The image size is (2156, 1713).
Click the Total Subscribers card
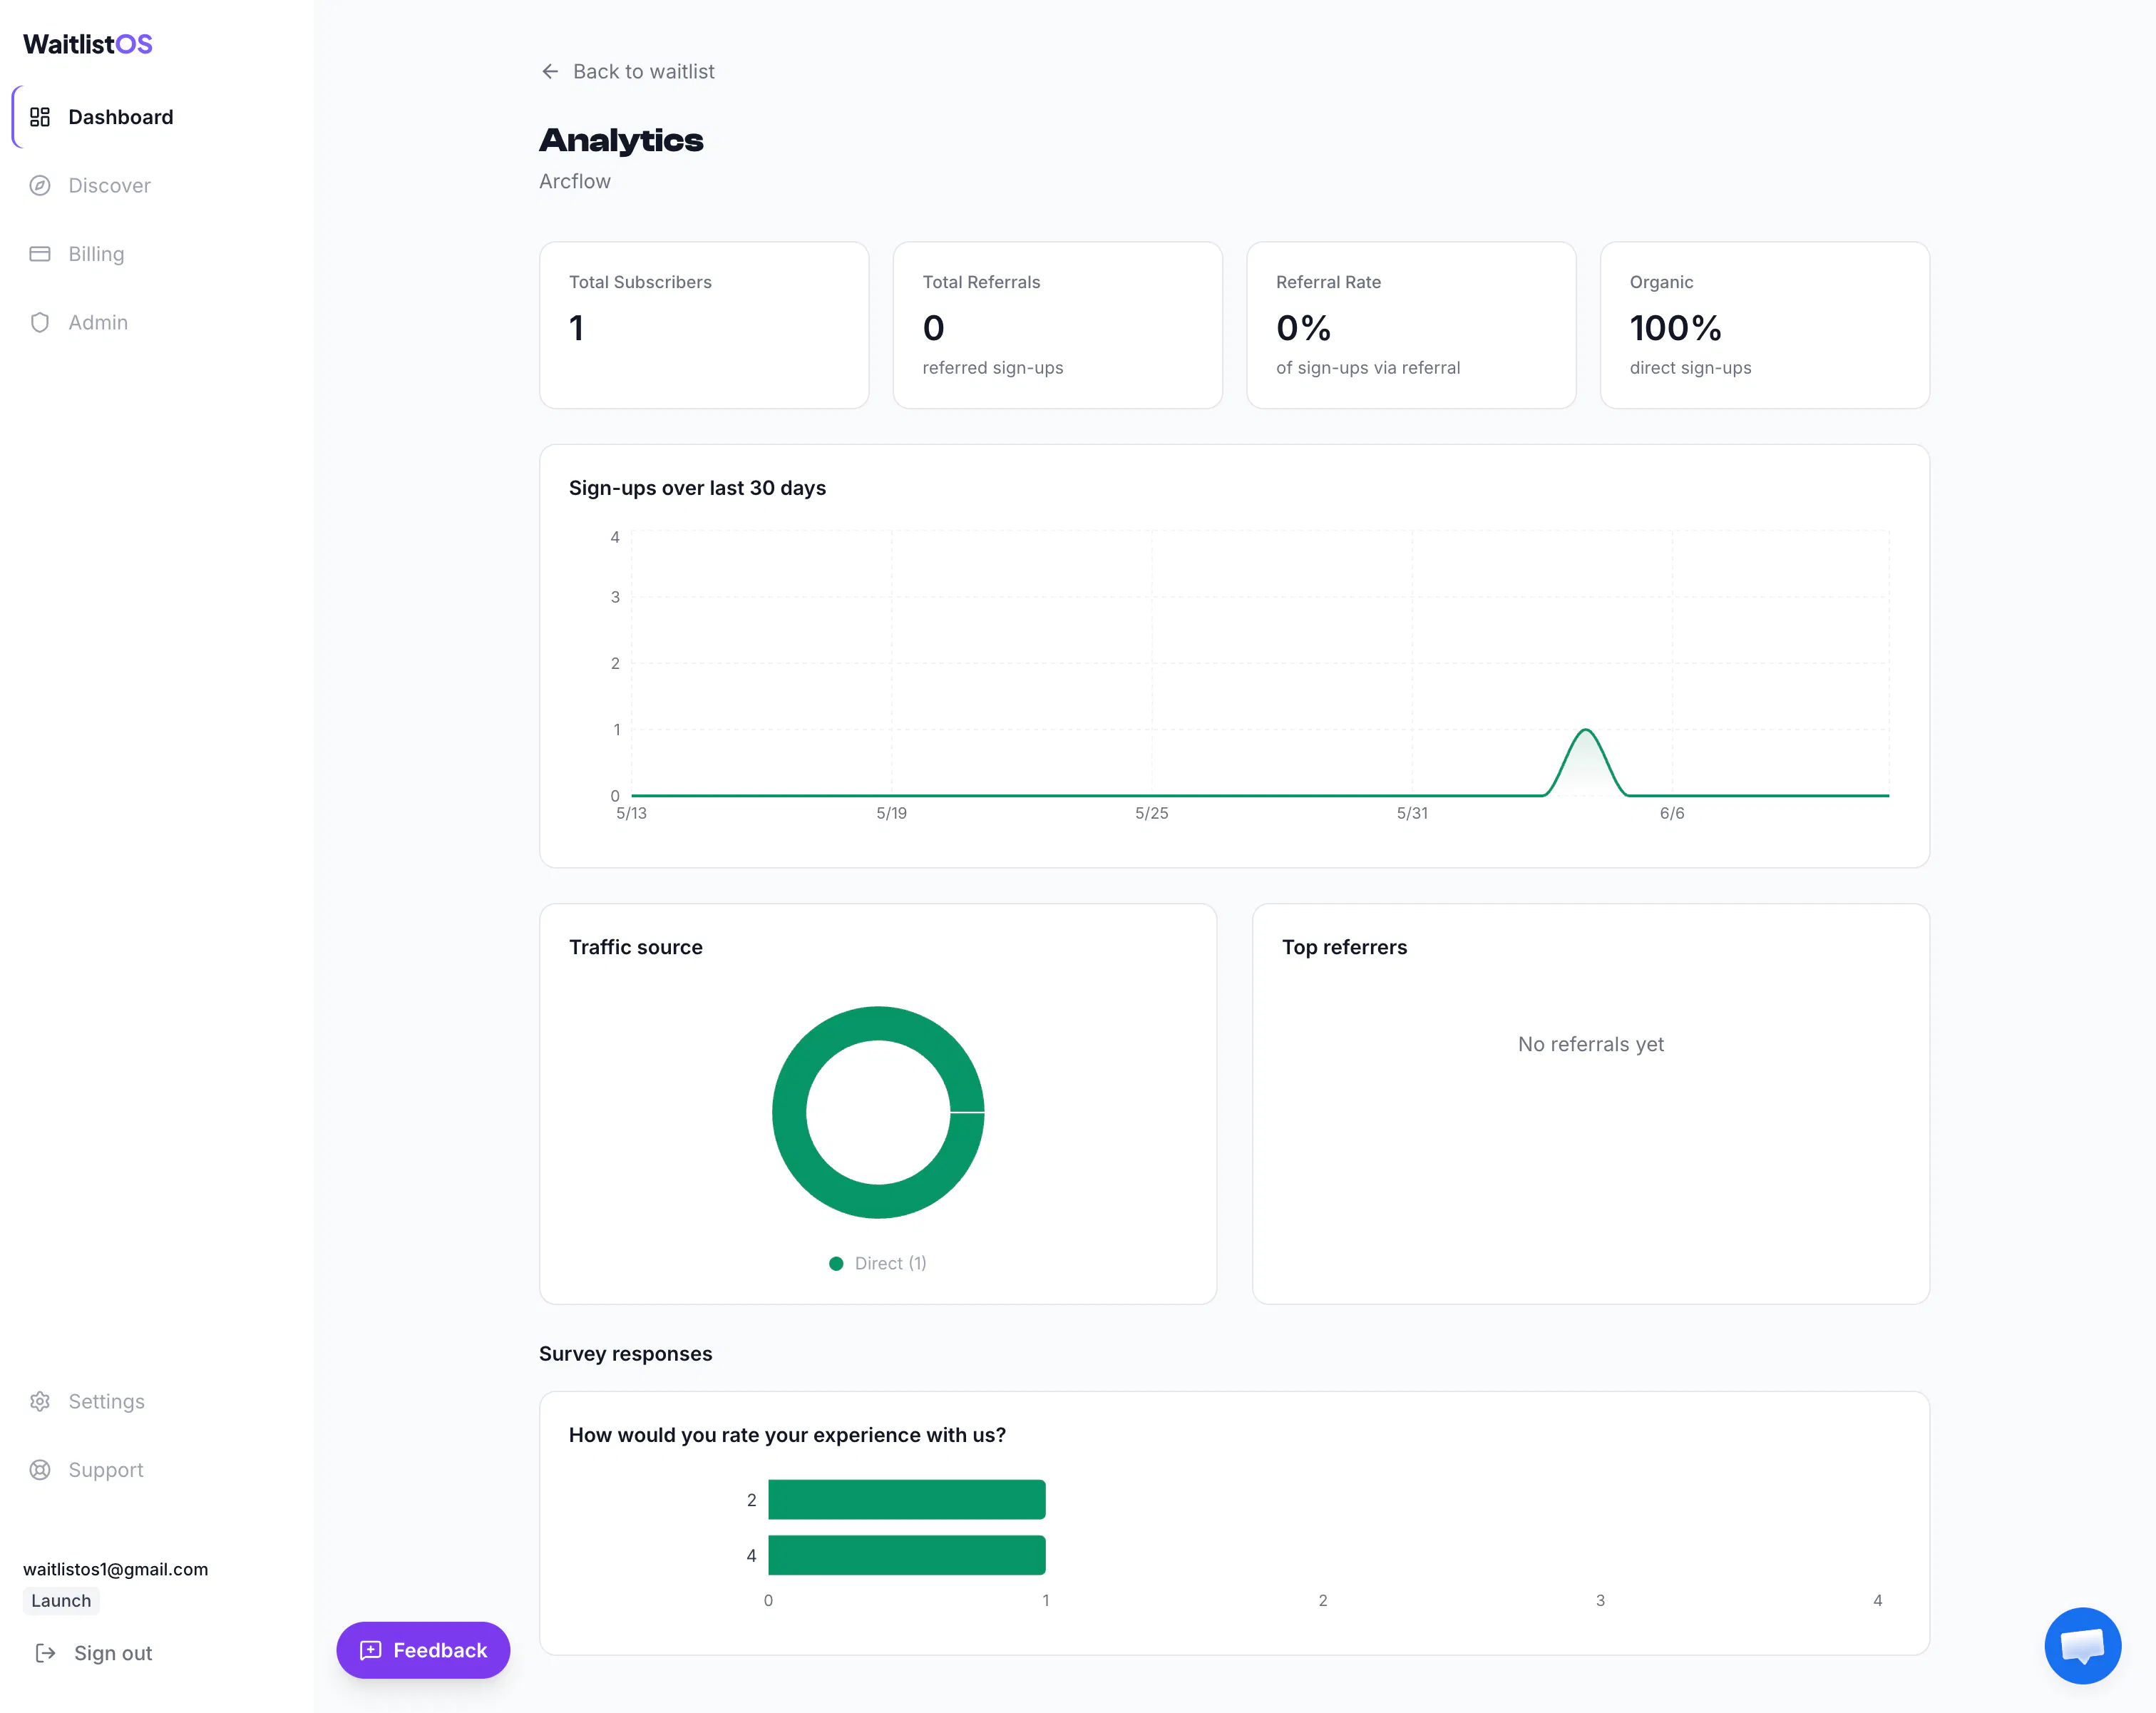click(704, 325)
